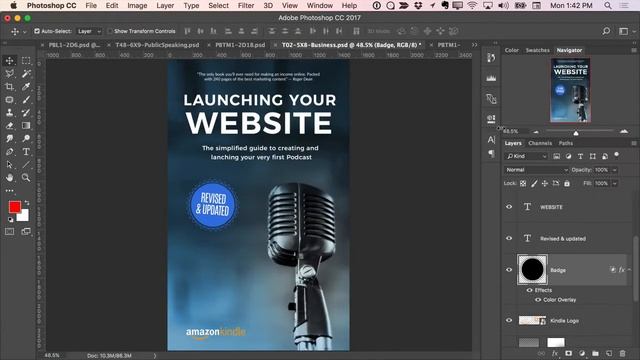Open the History panel icon
The height and width of the screenshot is (360, 640).
coord(491,58)
